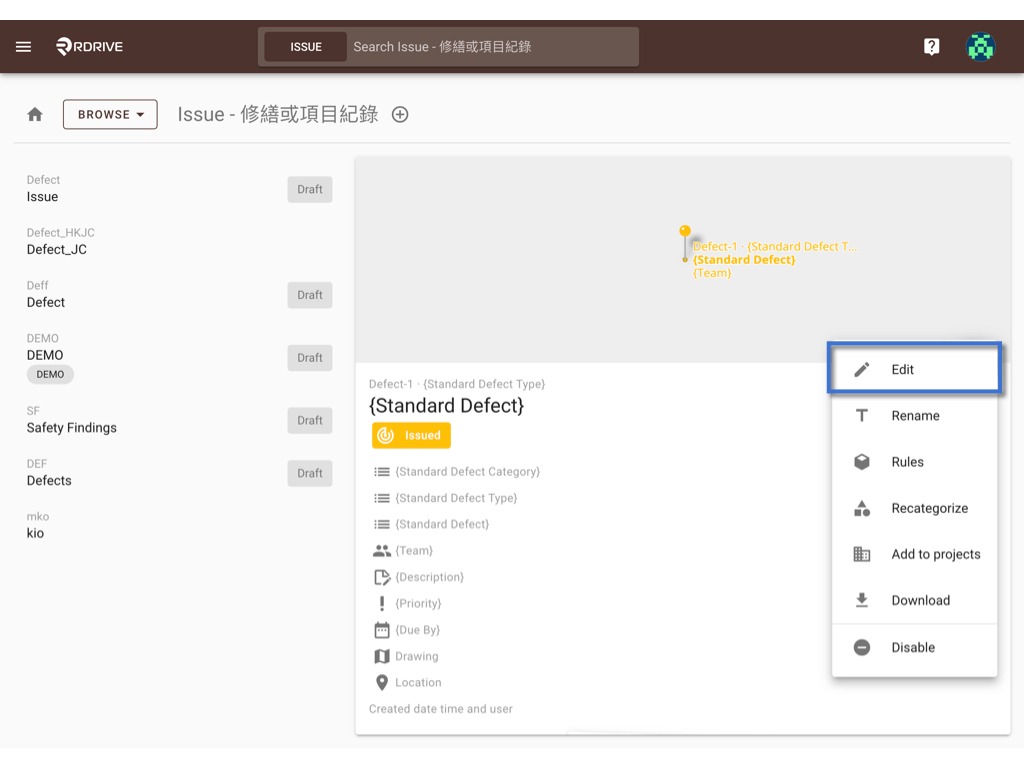Click the pencil icon beside Edit

861,370
